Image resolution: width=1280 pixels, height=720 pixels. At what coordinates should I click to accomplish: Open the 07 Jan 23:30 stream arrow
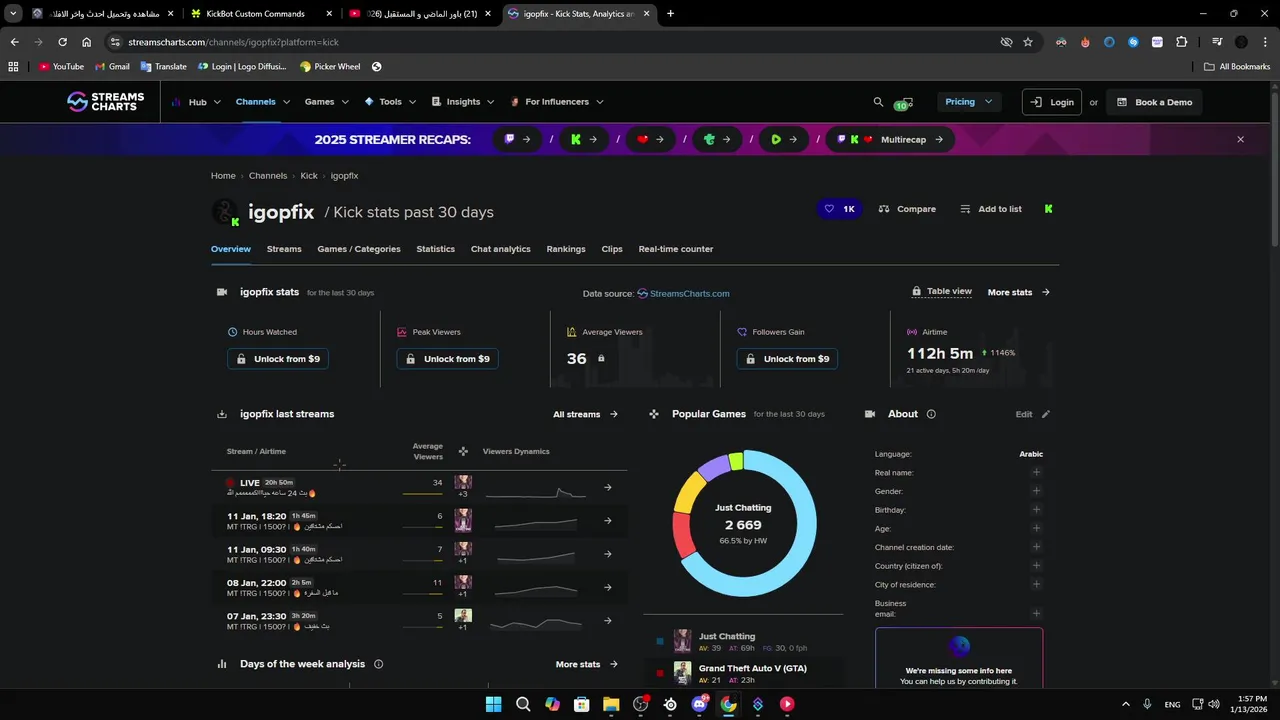click(607, 620)
